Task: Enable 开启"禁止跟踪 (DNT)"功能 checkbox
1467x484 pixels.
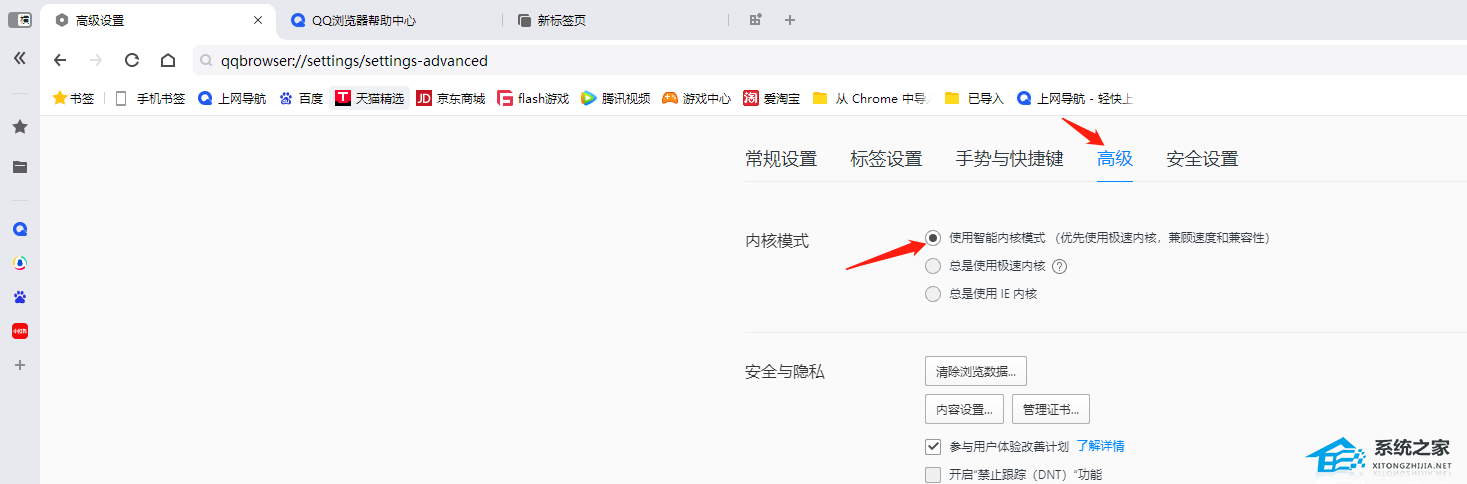Action: (x=933, y=475)
